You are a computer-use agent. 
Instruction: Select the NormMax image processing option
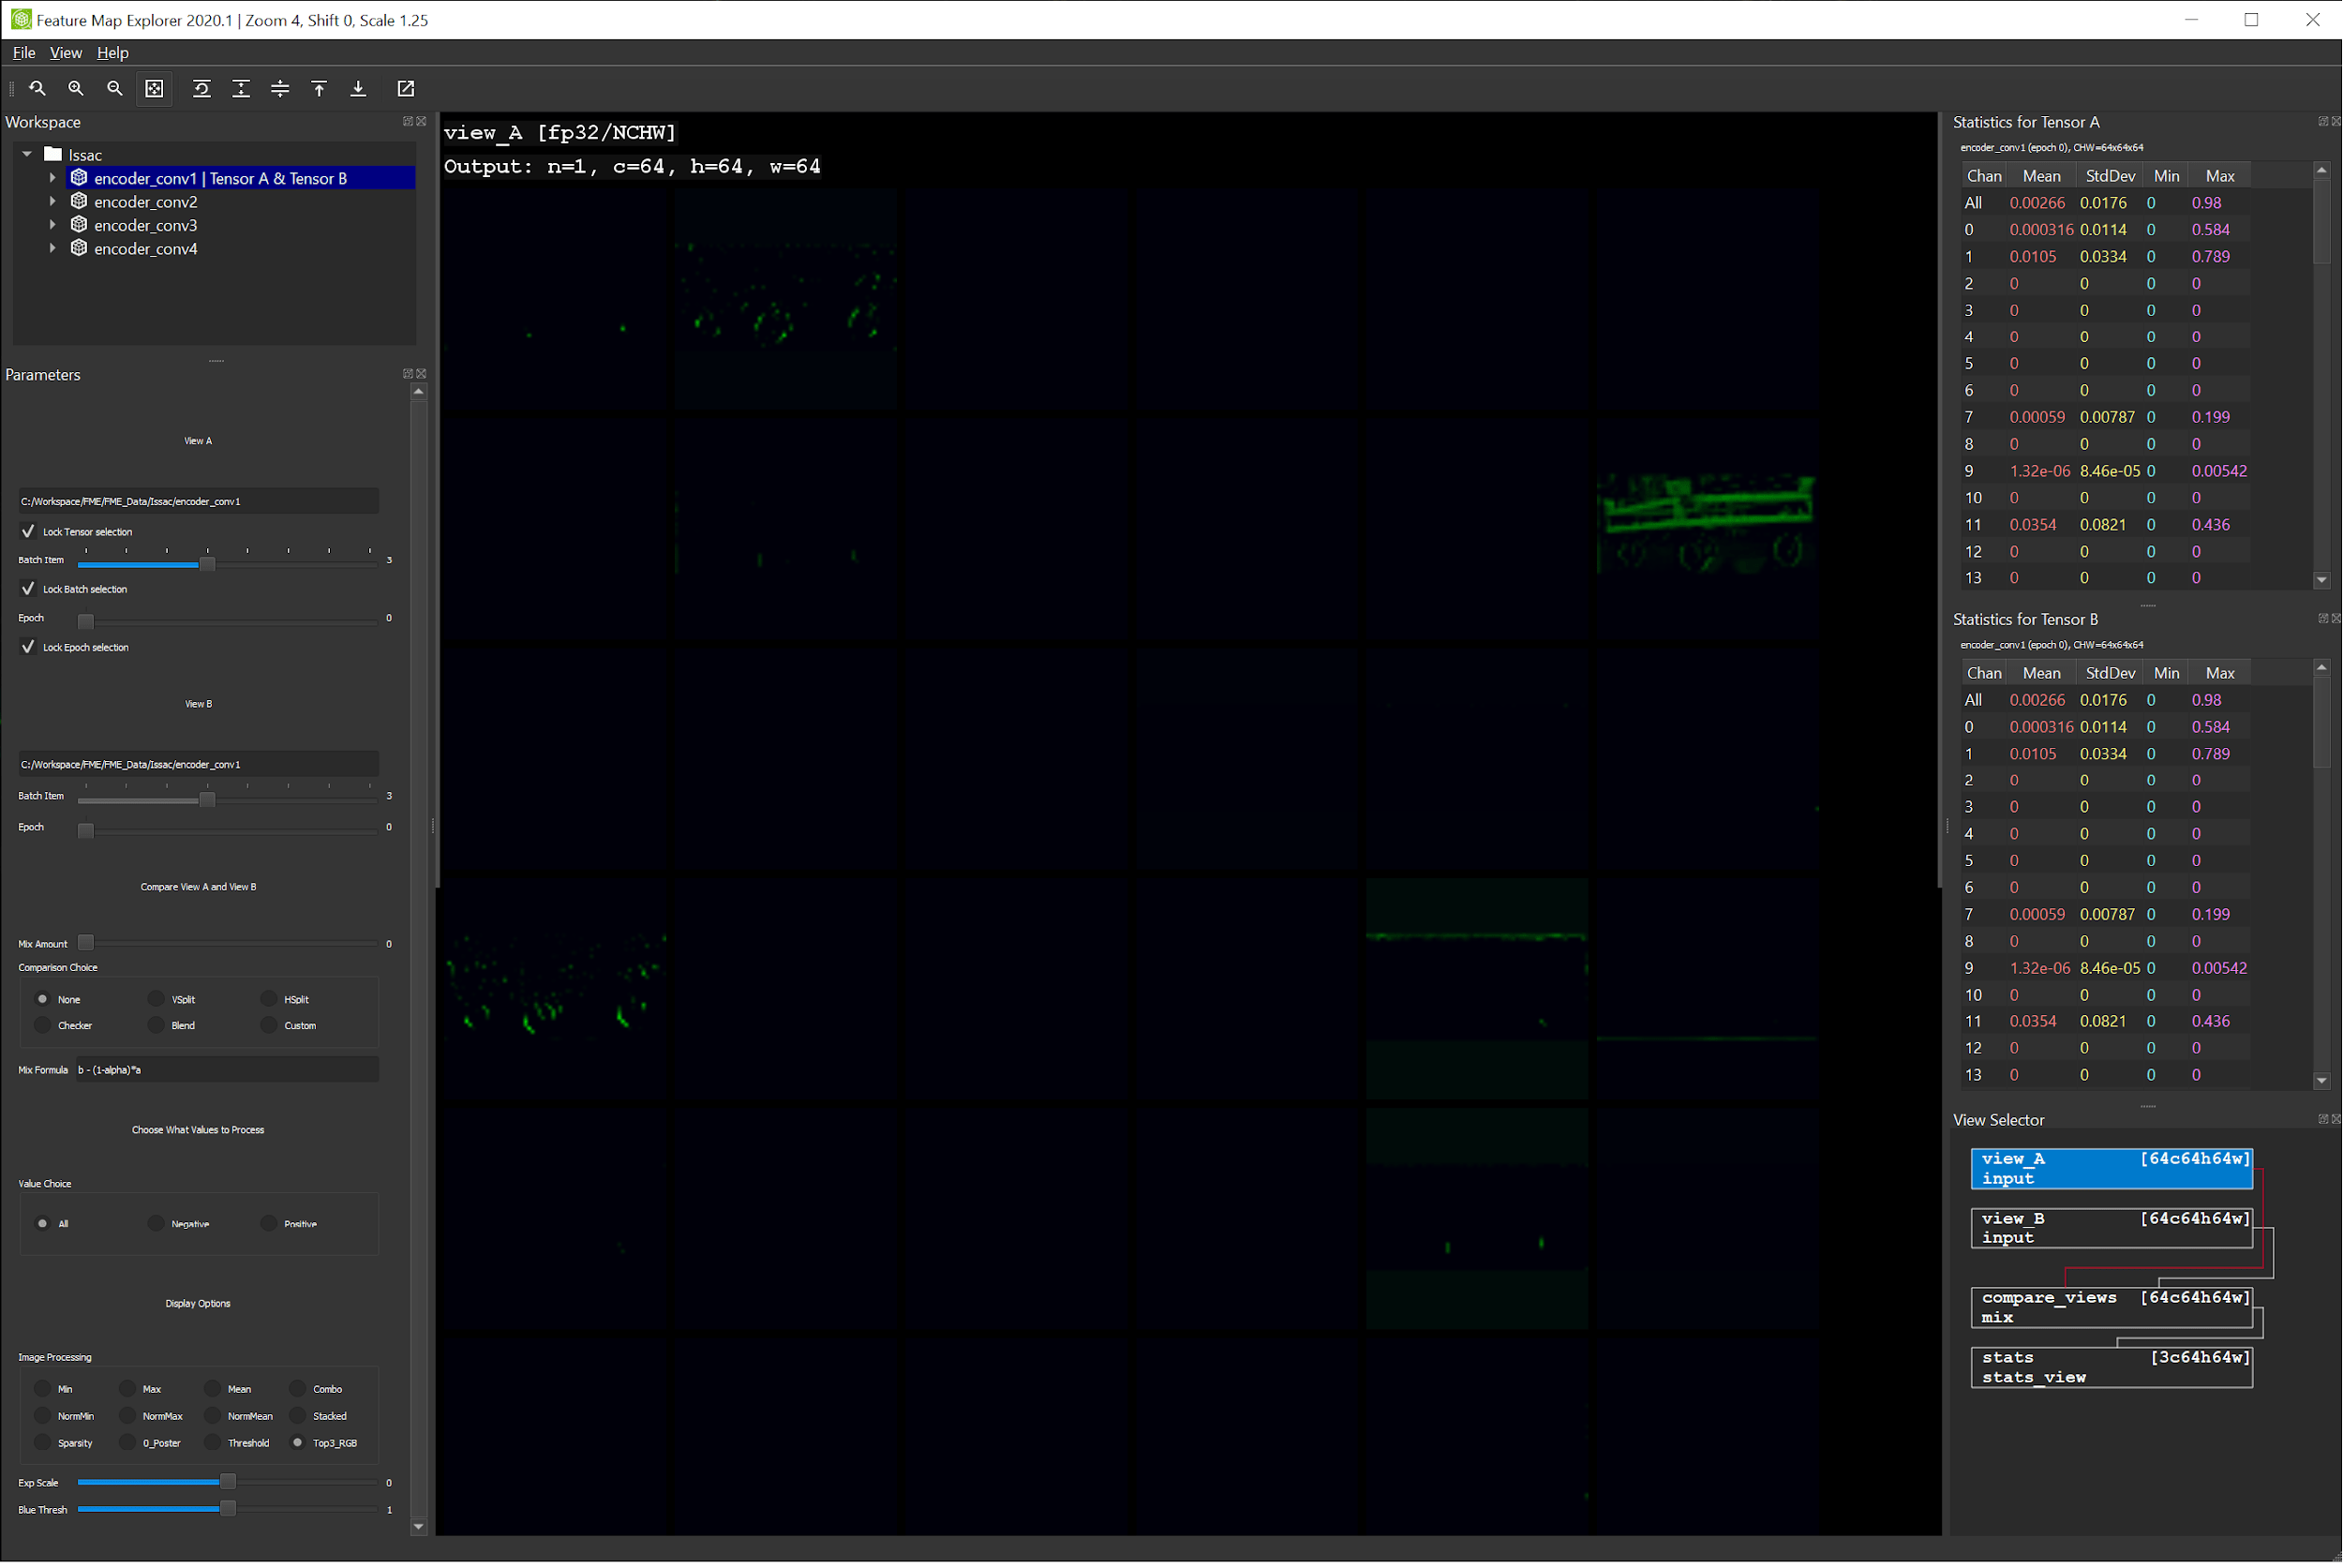[127, 1416]
